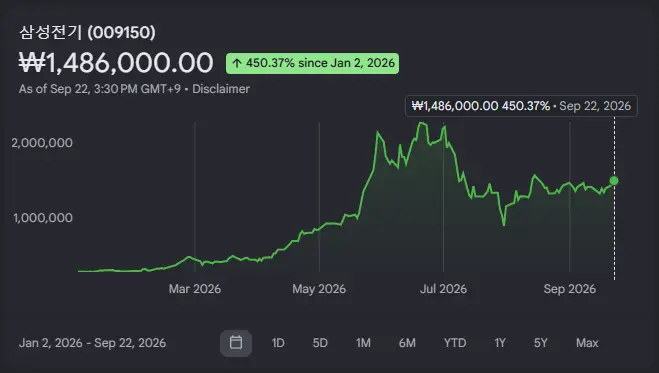Select the 5Y time range
This screenshot has width=659, height=373.
(x=540, y=343)
